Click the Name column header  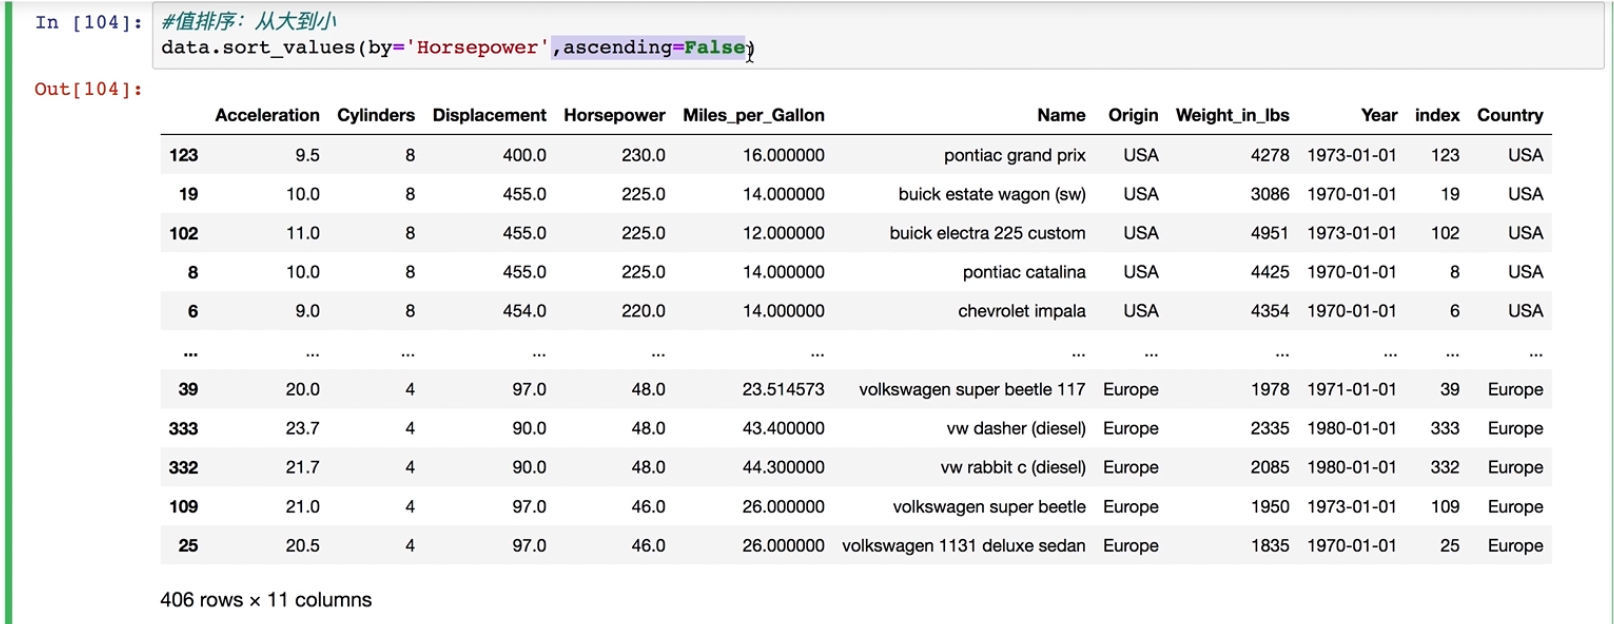coord(1061,115)
